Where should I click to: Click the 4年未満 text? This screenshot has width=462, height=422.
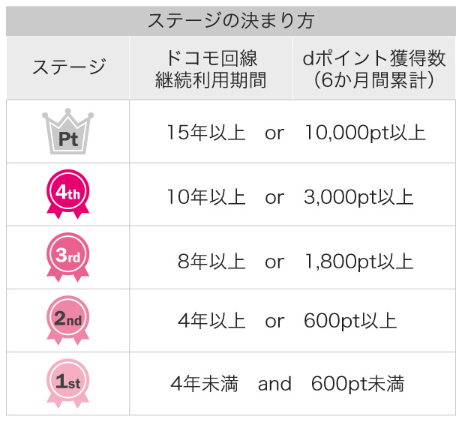(x=205, y=383)
